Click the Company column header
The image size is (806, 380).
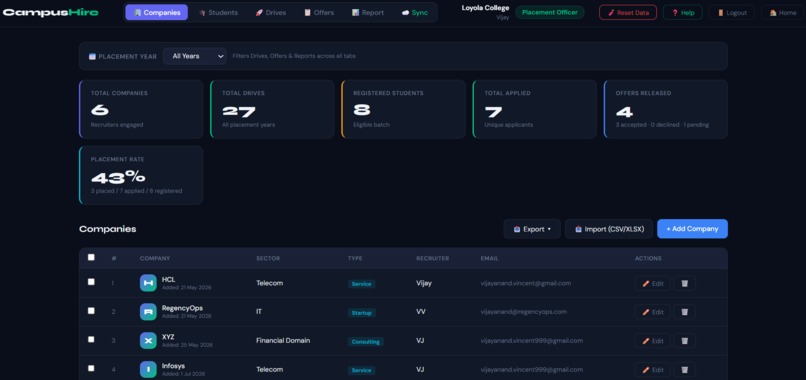155,258
